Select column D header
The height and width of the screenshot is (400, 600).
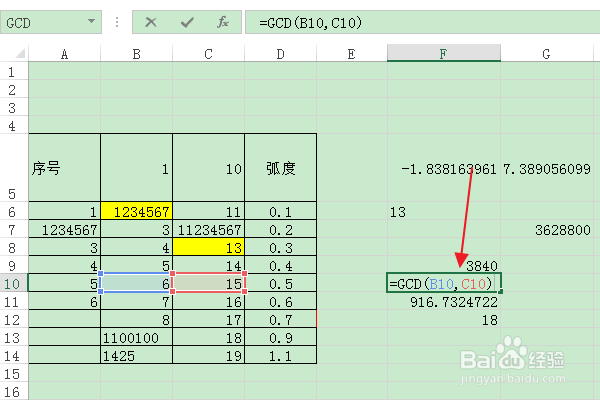(x=280, y=54)
